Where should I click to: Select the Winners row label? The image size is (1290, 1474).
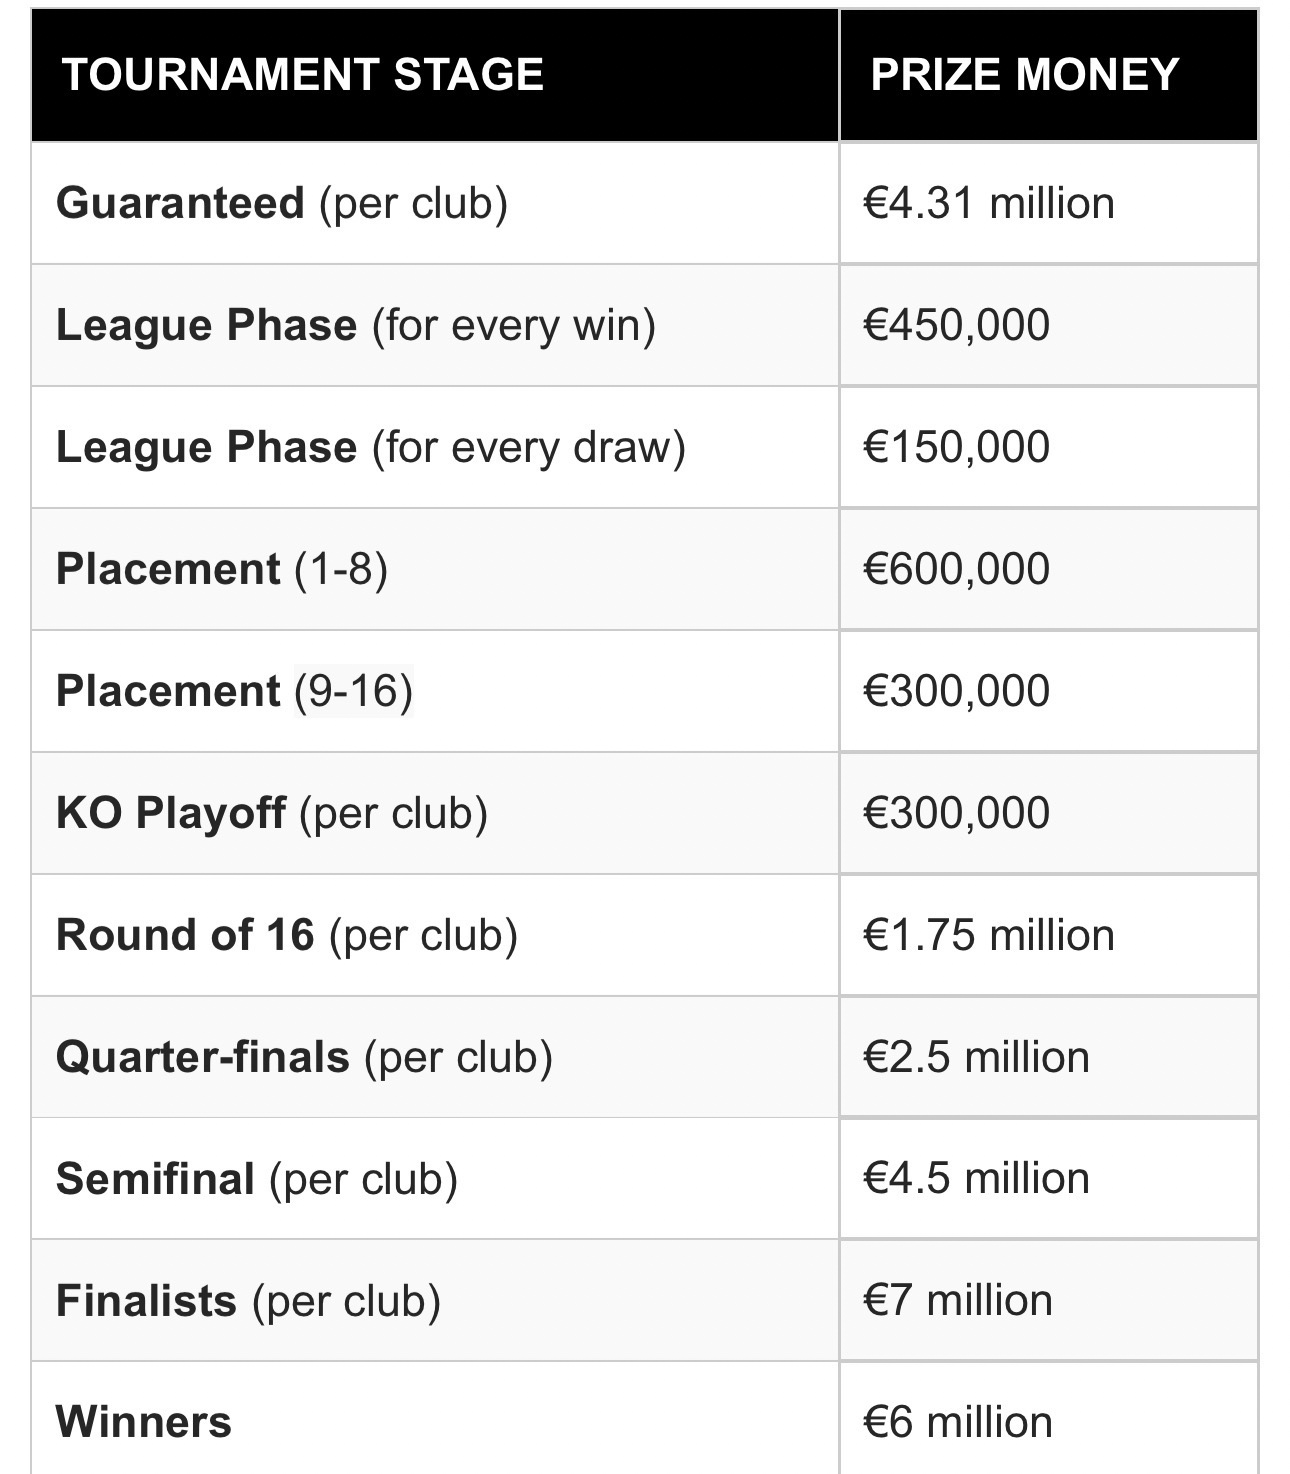coord(144,1422)
